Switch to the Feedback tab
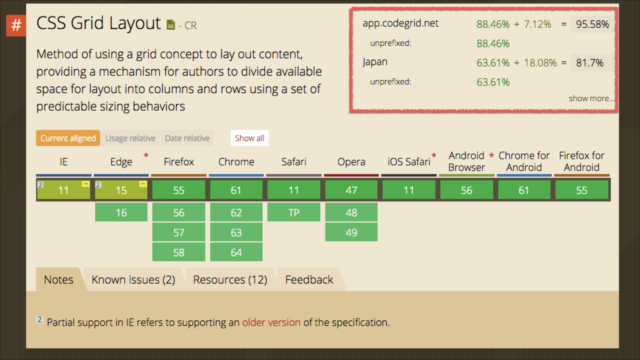 click(309, 280)
